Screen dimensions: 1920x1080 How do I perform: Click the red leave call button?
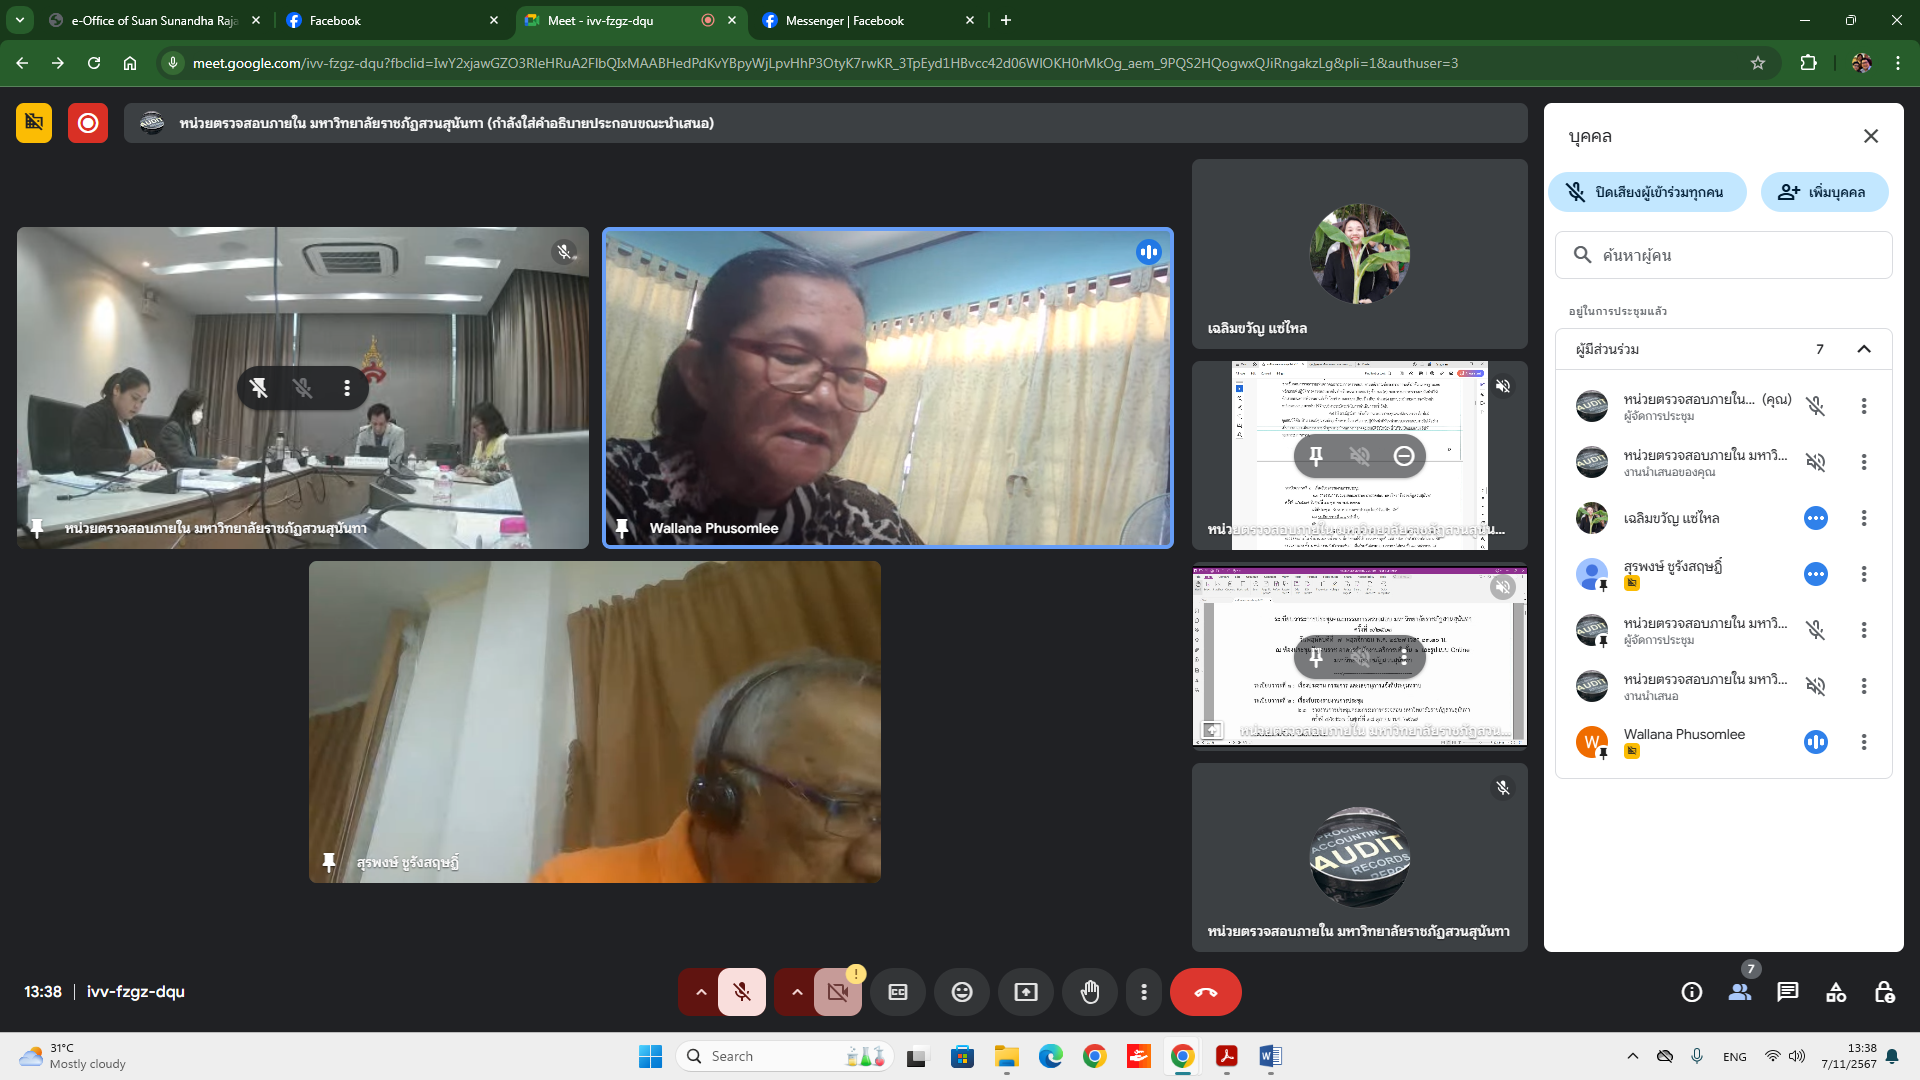coord(1206,992)
